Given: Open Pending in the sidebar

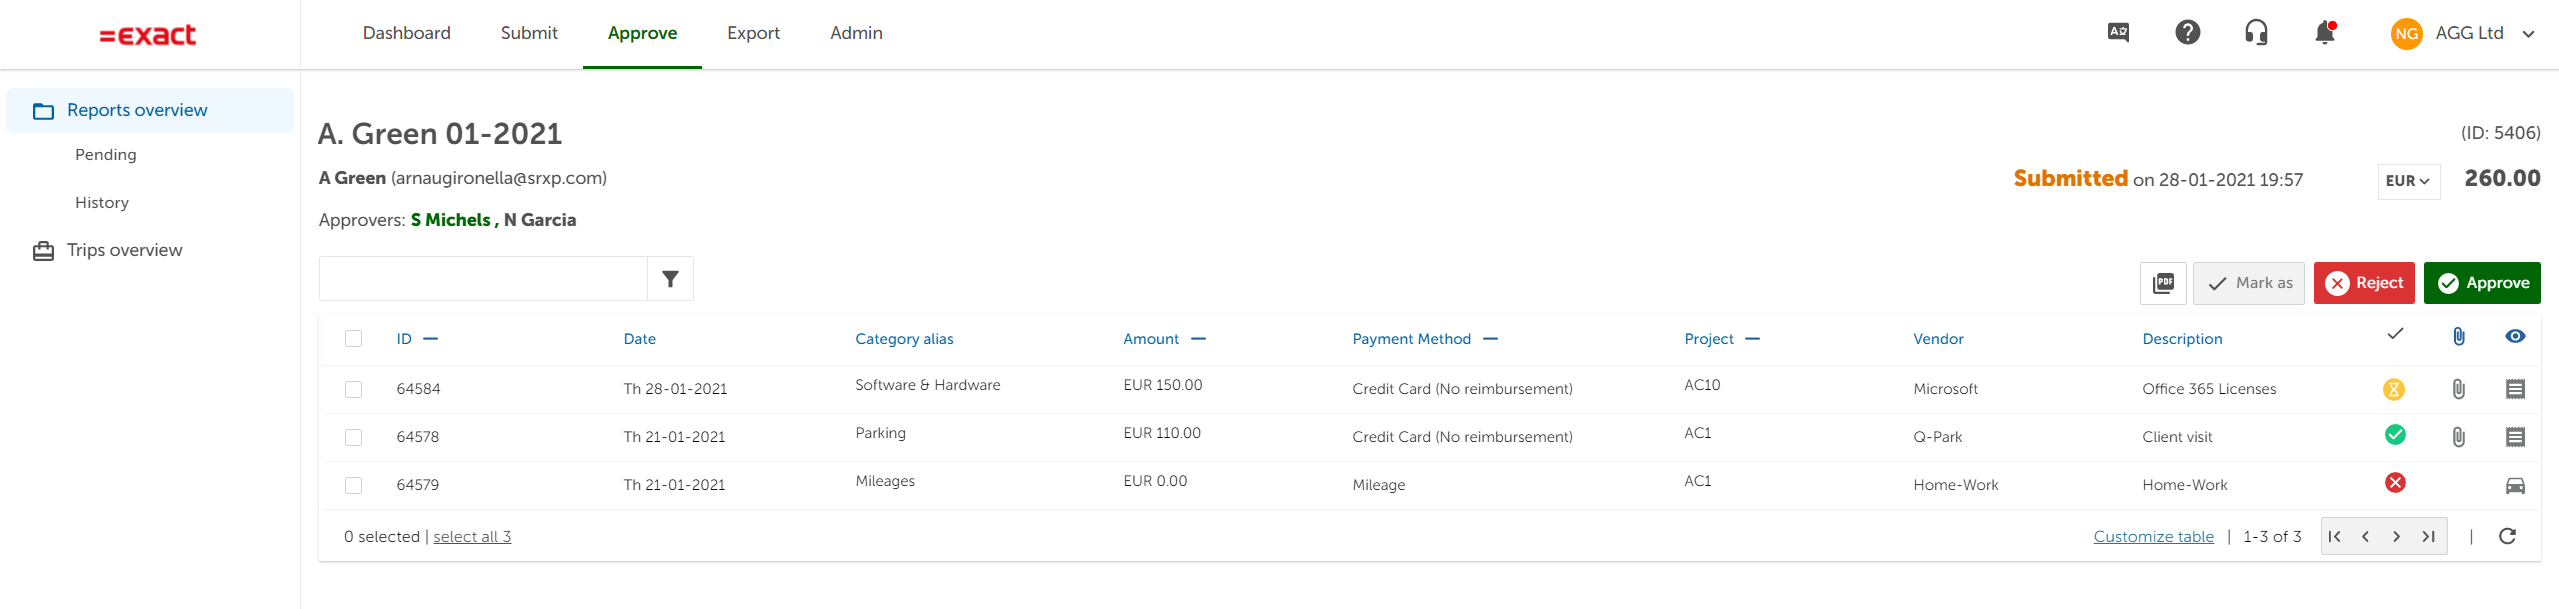Looking at the screenshot, I should 106,155.
